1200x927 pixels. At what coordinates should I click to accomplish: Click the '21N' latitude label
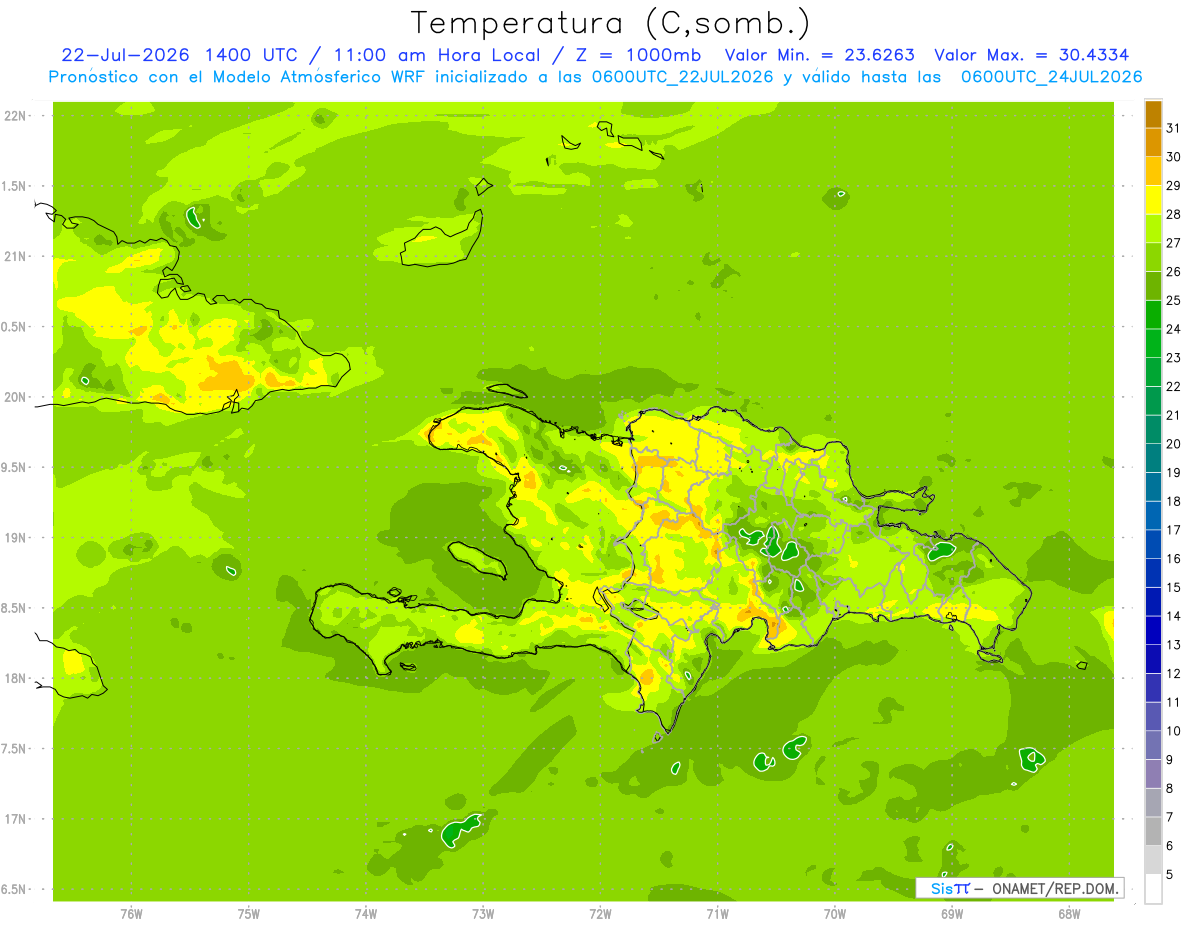tap(17, 256)
